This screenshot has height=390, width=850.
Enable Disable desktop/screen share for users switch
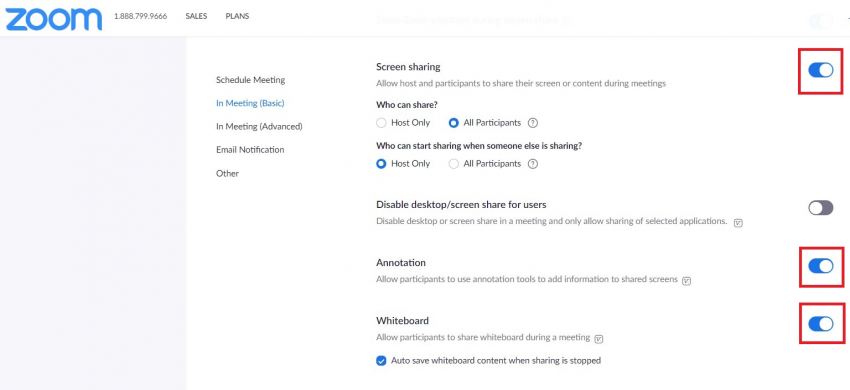click(821, 207)
